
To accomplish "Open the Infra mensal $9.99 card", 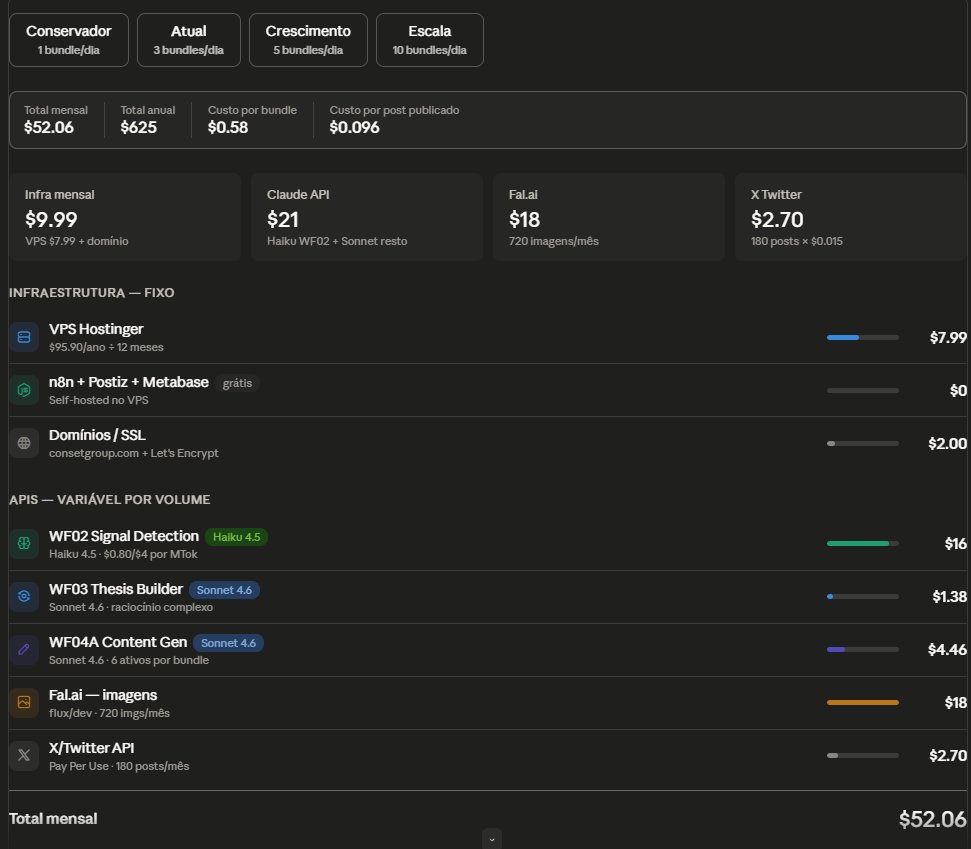I will tap(125, 217).
